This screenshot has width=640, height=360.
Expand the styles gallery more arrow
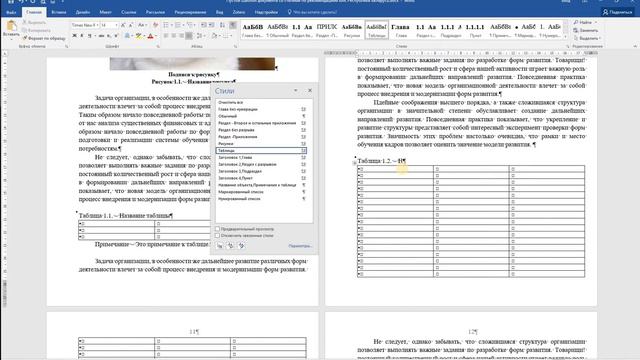coord(565,37)
